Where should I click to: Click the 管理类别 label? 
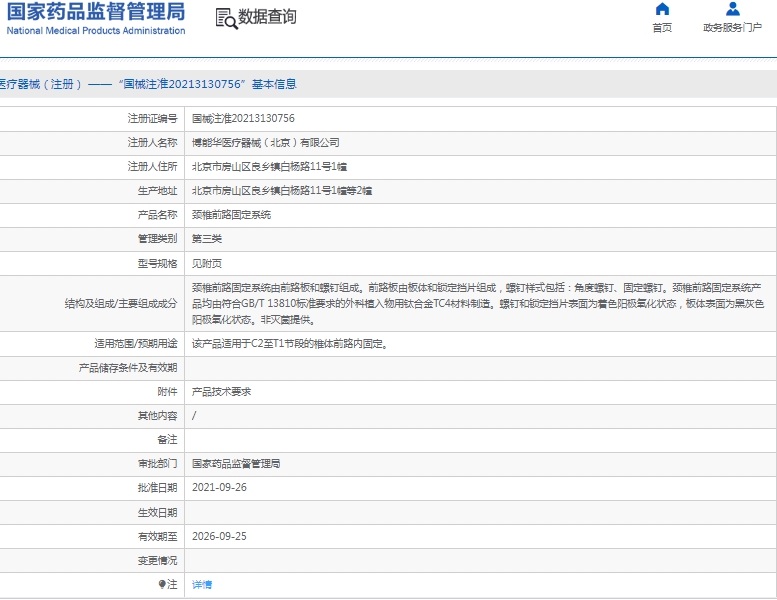[158, 239]
